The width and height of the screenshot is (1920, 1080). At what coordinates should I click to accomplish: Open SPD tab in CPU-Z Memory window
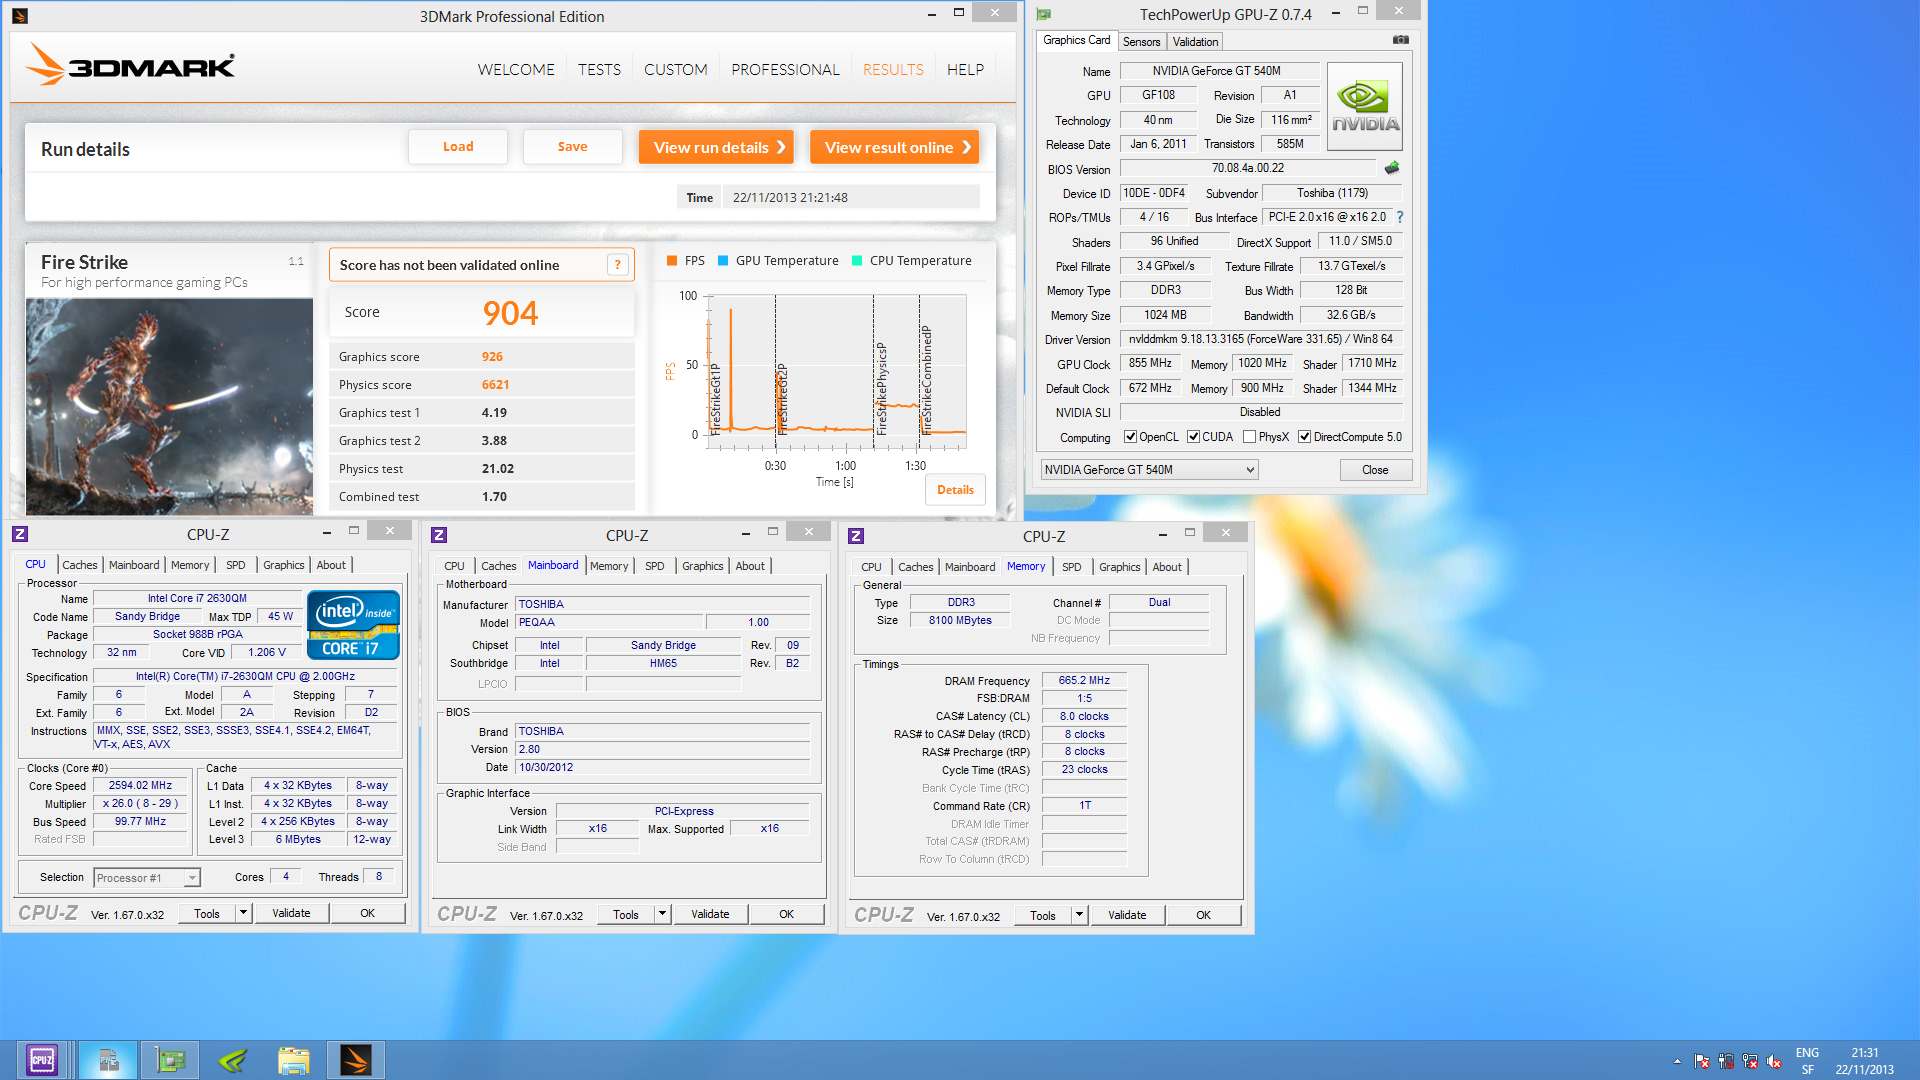pyautogui.click(x=1071, y=567)
